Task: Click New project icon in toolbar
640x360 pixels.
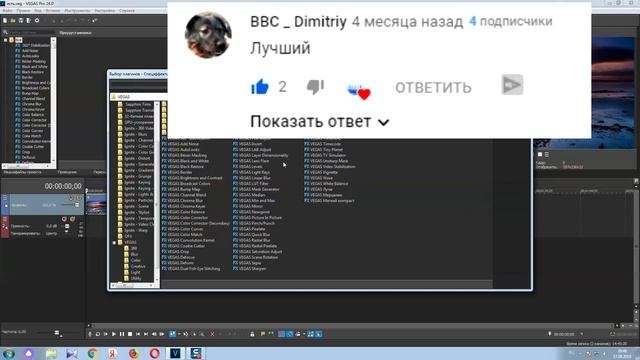Action: 5,20
